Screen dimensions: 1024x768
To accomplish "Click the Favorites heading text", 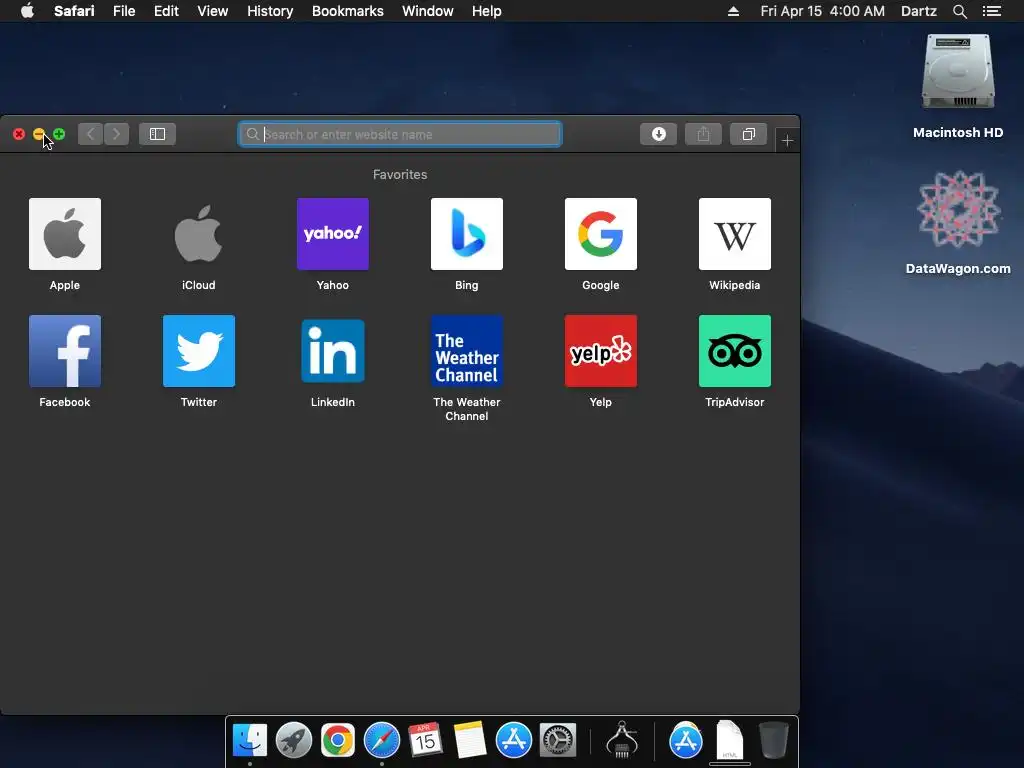I will 400,174.
